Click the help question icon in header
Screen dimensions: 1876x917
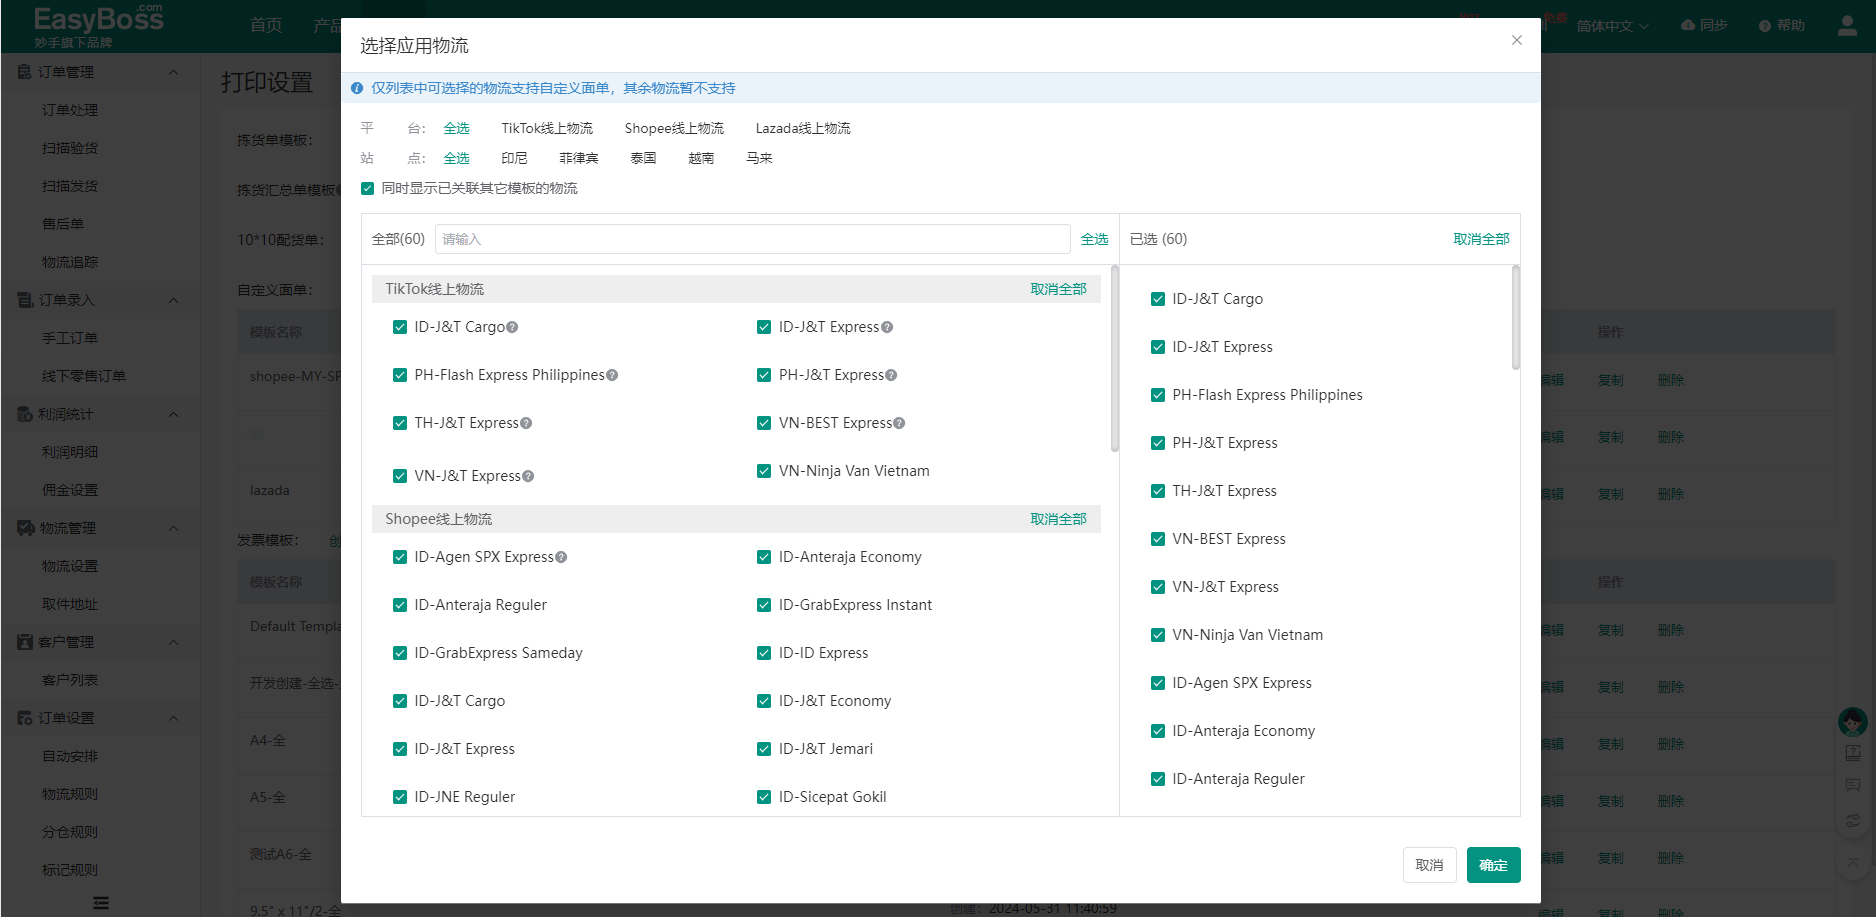[x=1765, y=26]
